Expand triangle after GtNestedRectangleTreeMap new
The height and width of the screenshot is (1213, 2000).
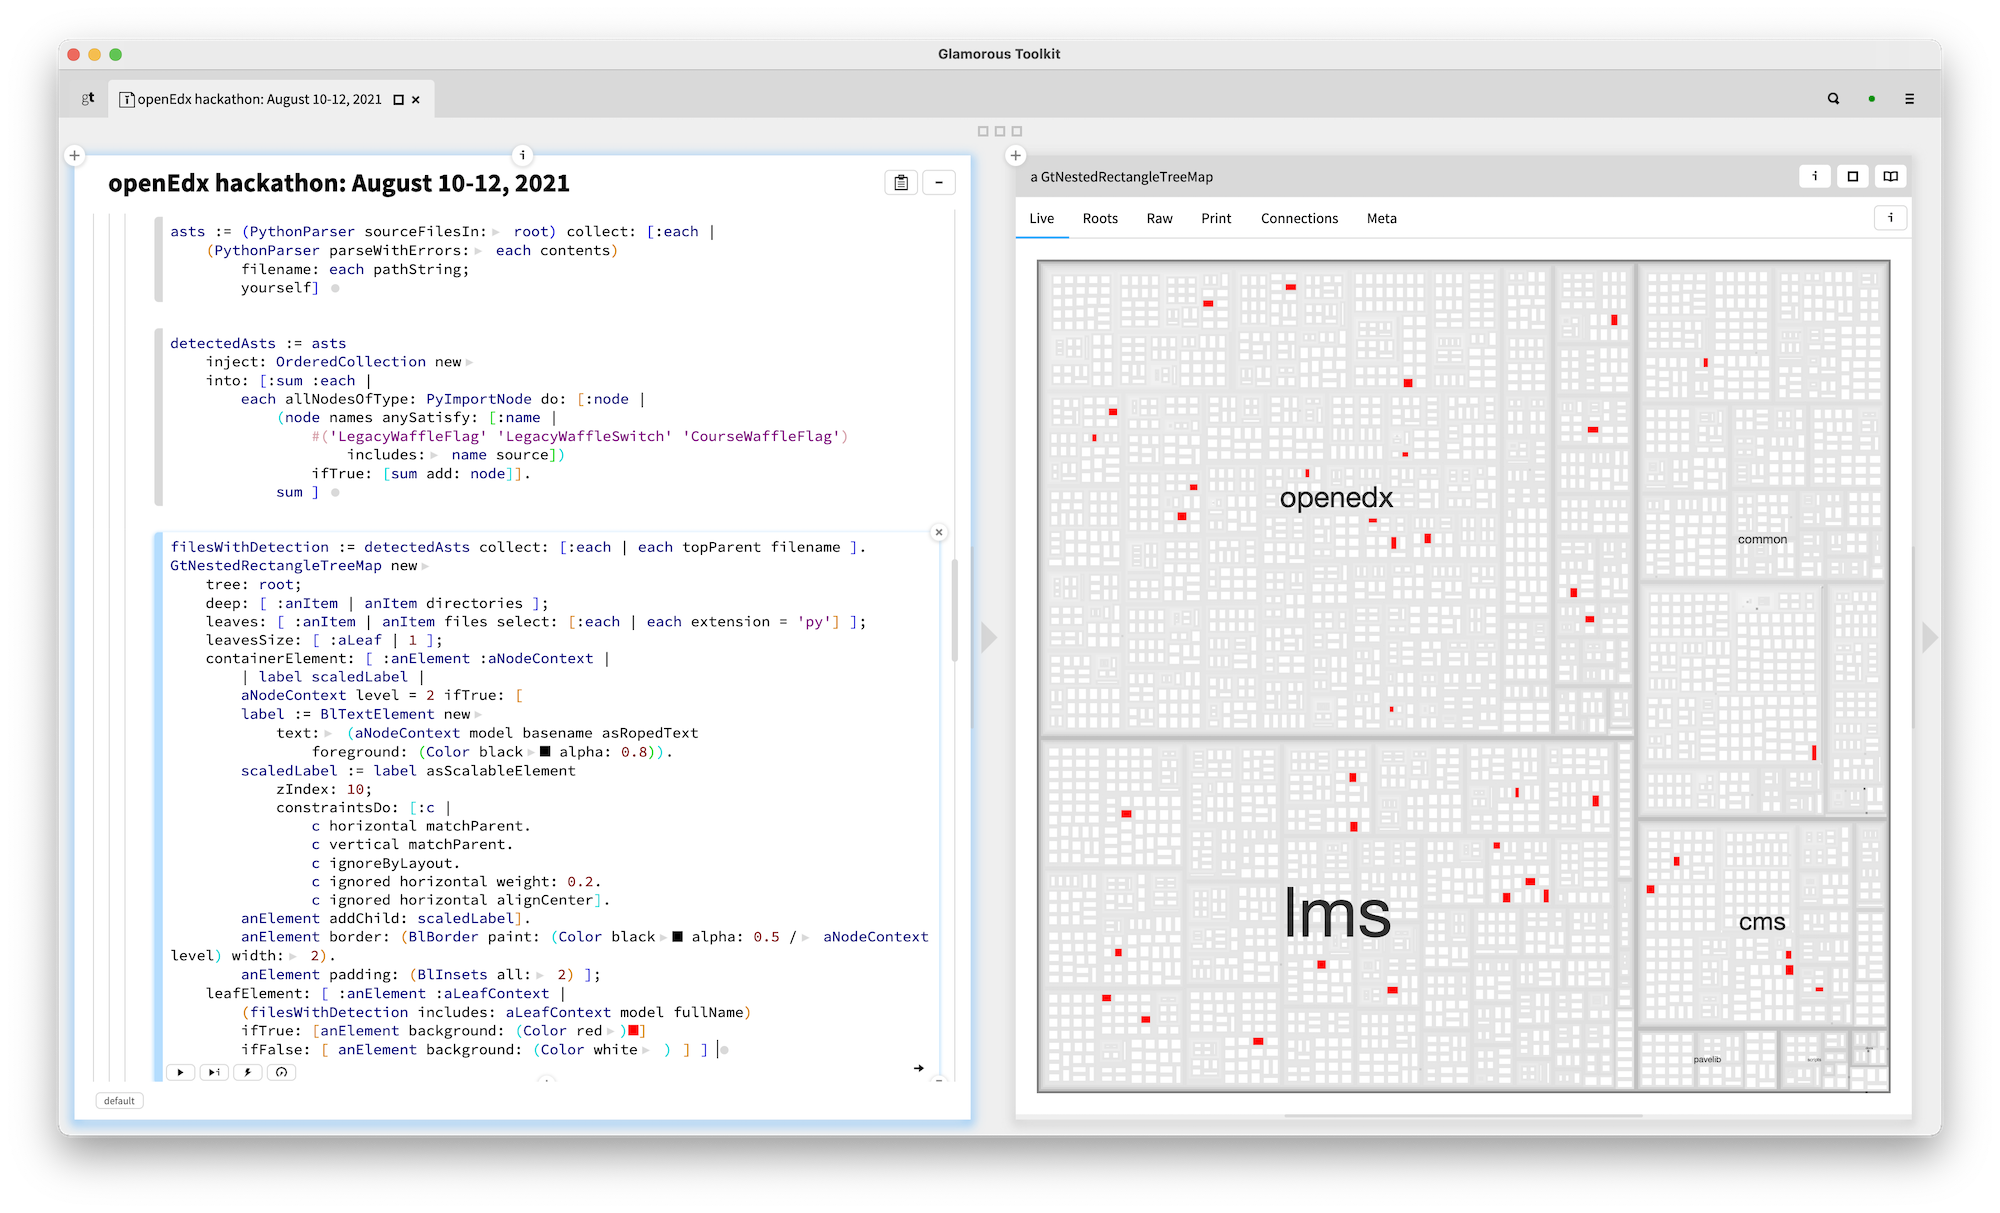(425, 566)
